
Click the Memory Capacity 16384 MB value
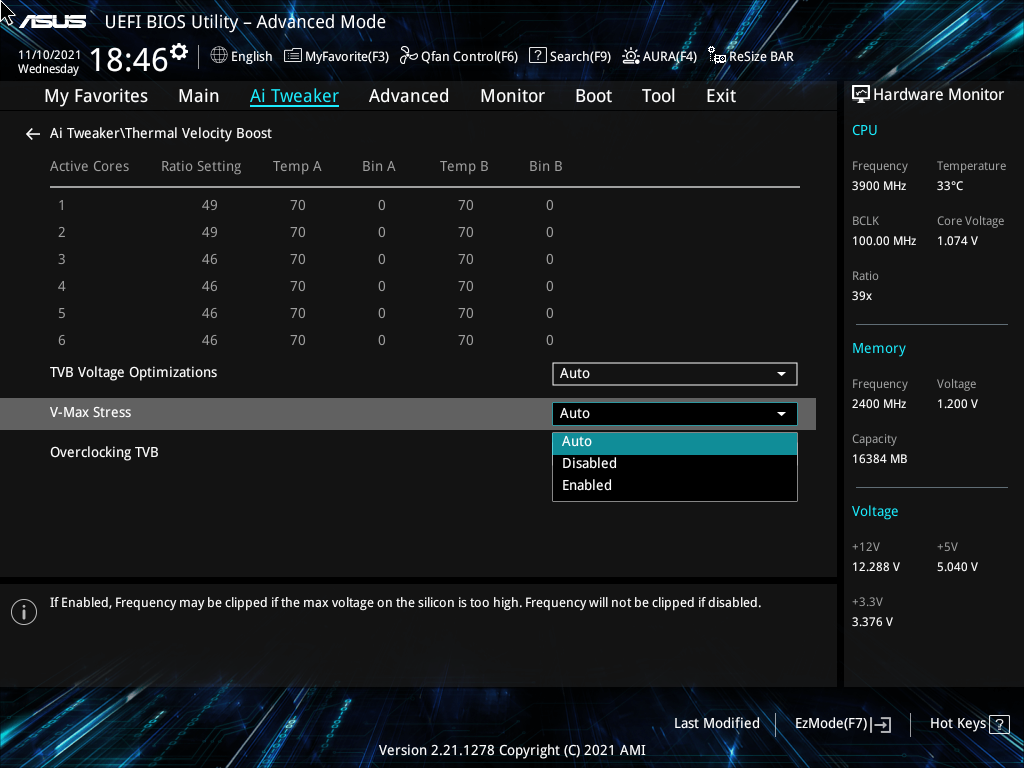[880, 459]
